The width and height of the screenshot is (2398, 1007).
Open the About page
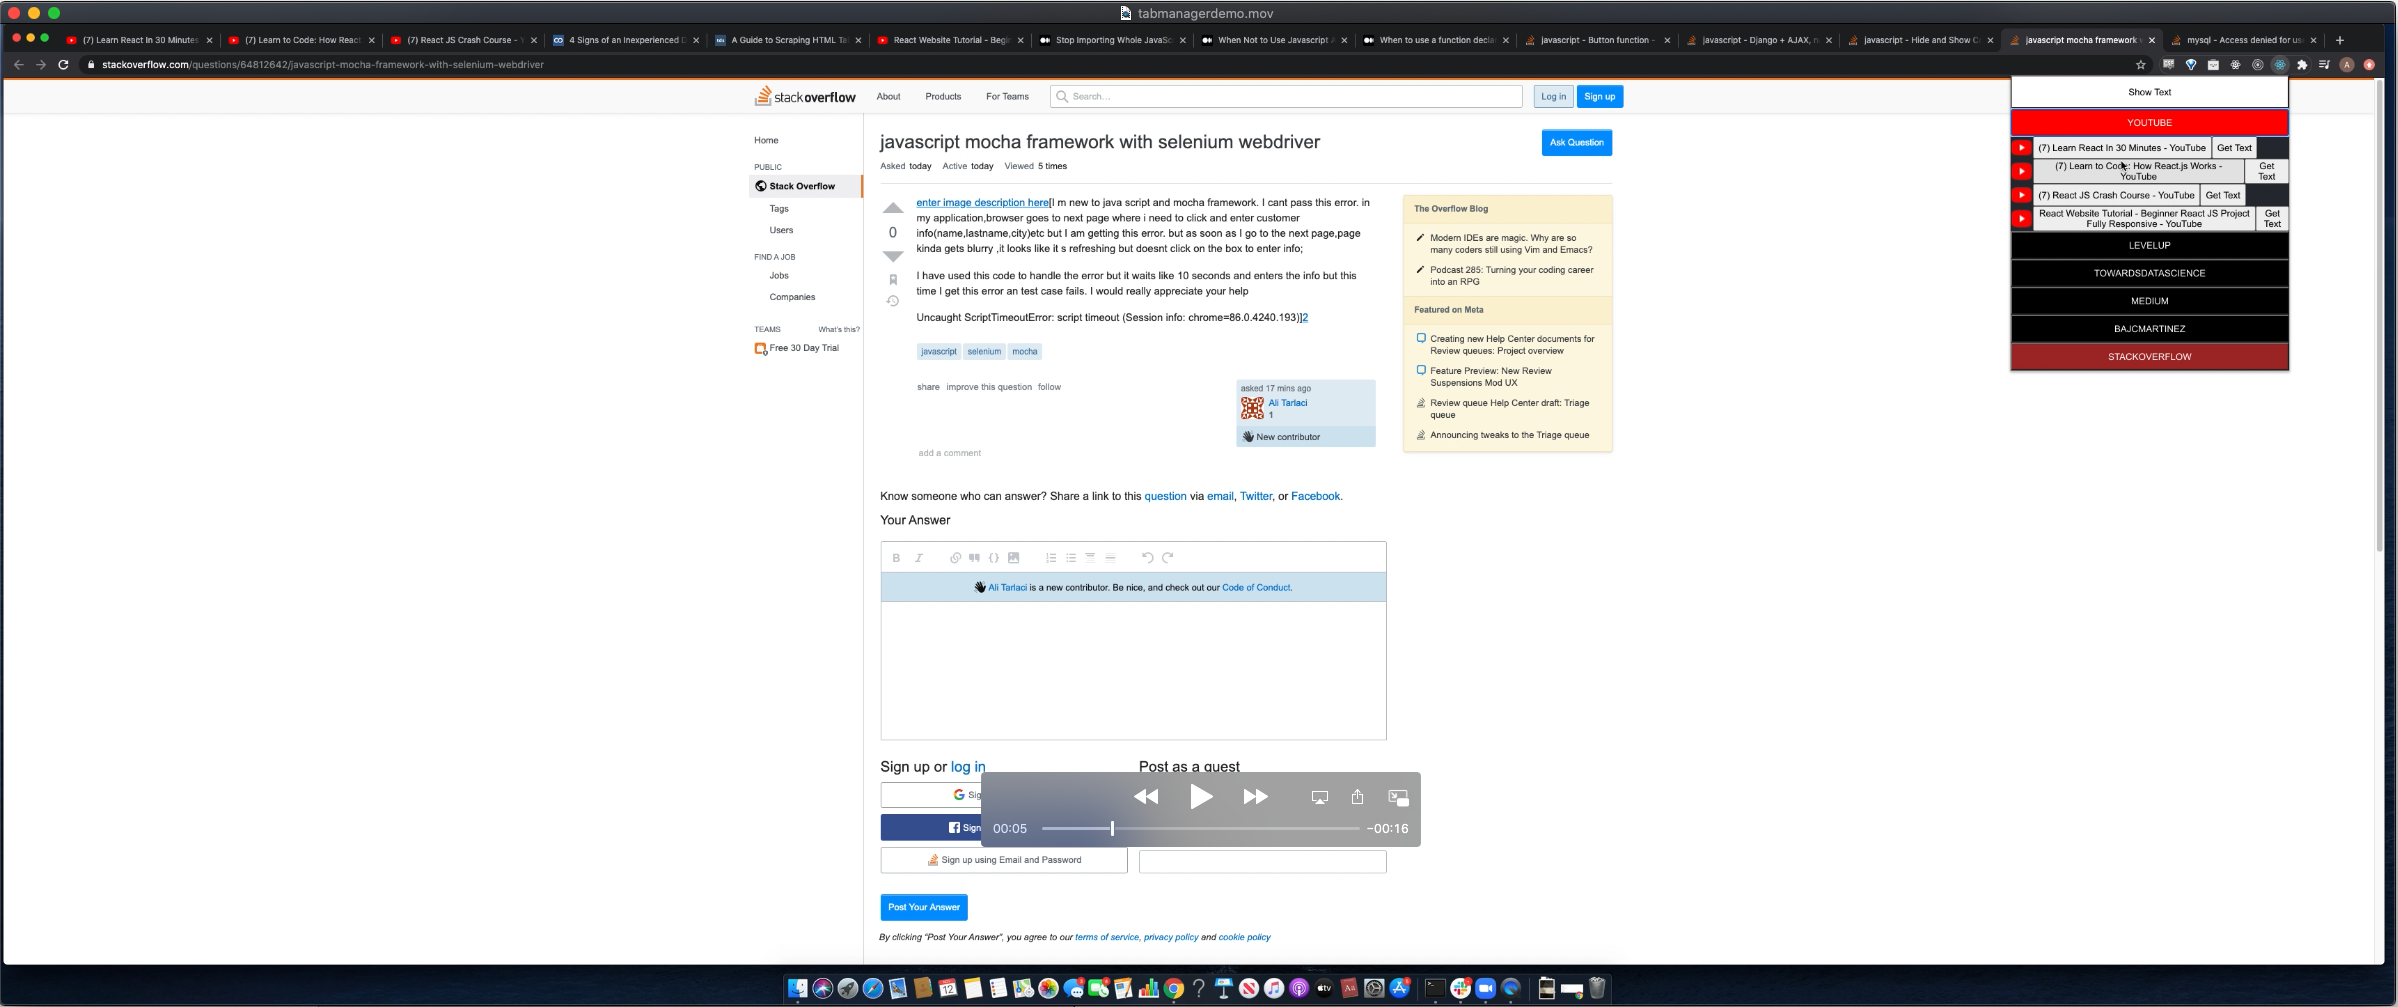click(888, 97)
